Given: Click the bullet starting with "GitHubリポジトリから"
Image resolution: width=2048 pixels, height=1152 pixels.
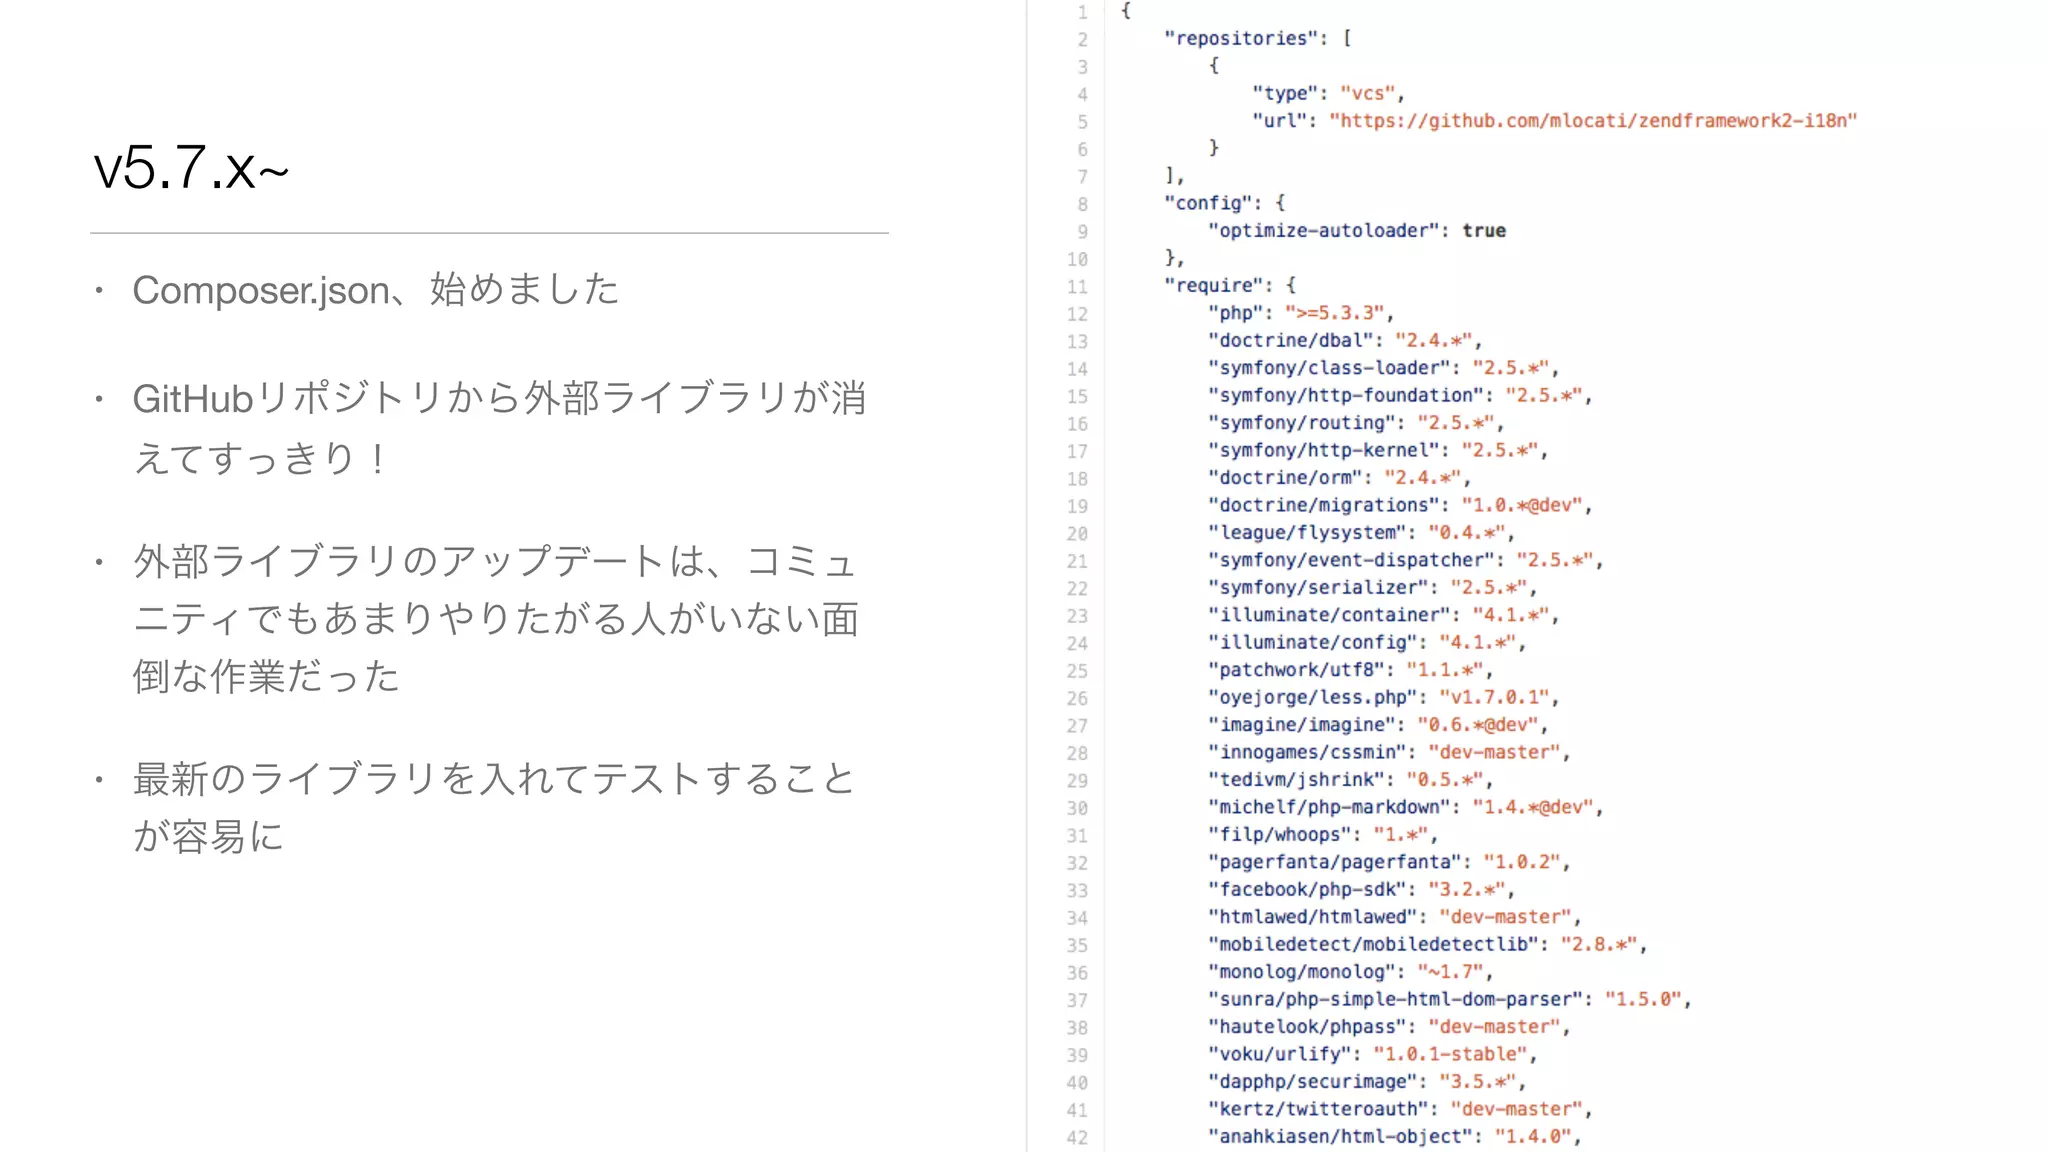Looking at the screenshot, I should (x=500, y=428).
